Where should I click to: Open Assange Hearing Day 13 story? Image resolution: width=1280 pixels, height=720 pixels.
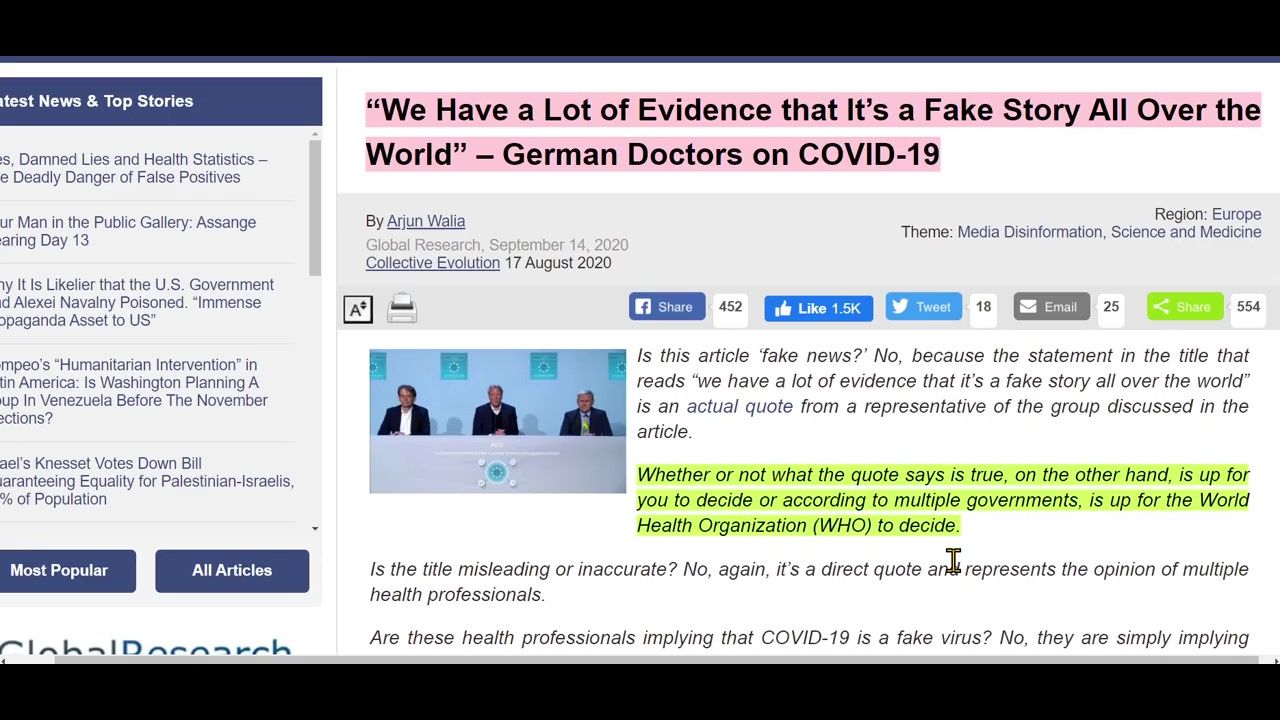pyautogui.click(x=128, y=231)
